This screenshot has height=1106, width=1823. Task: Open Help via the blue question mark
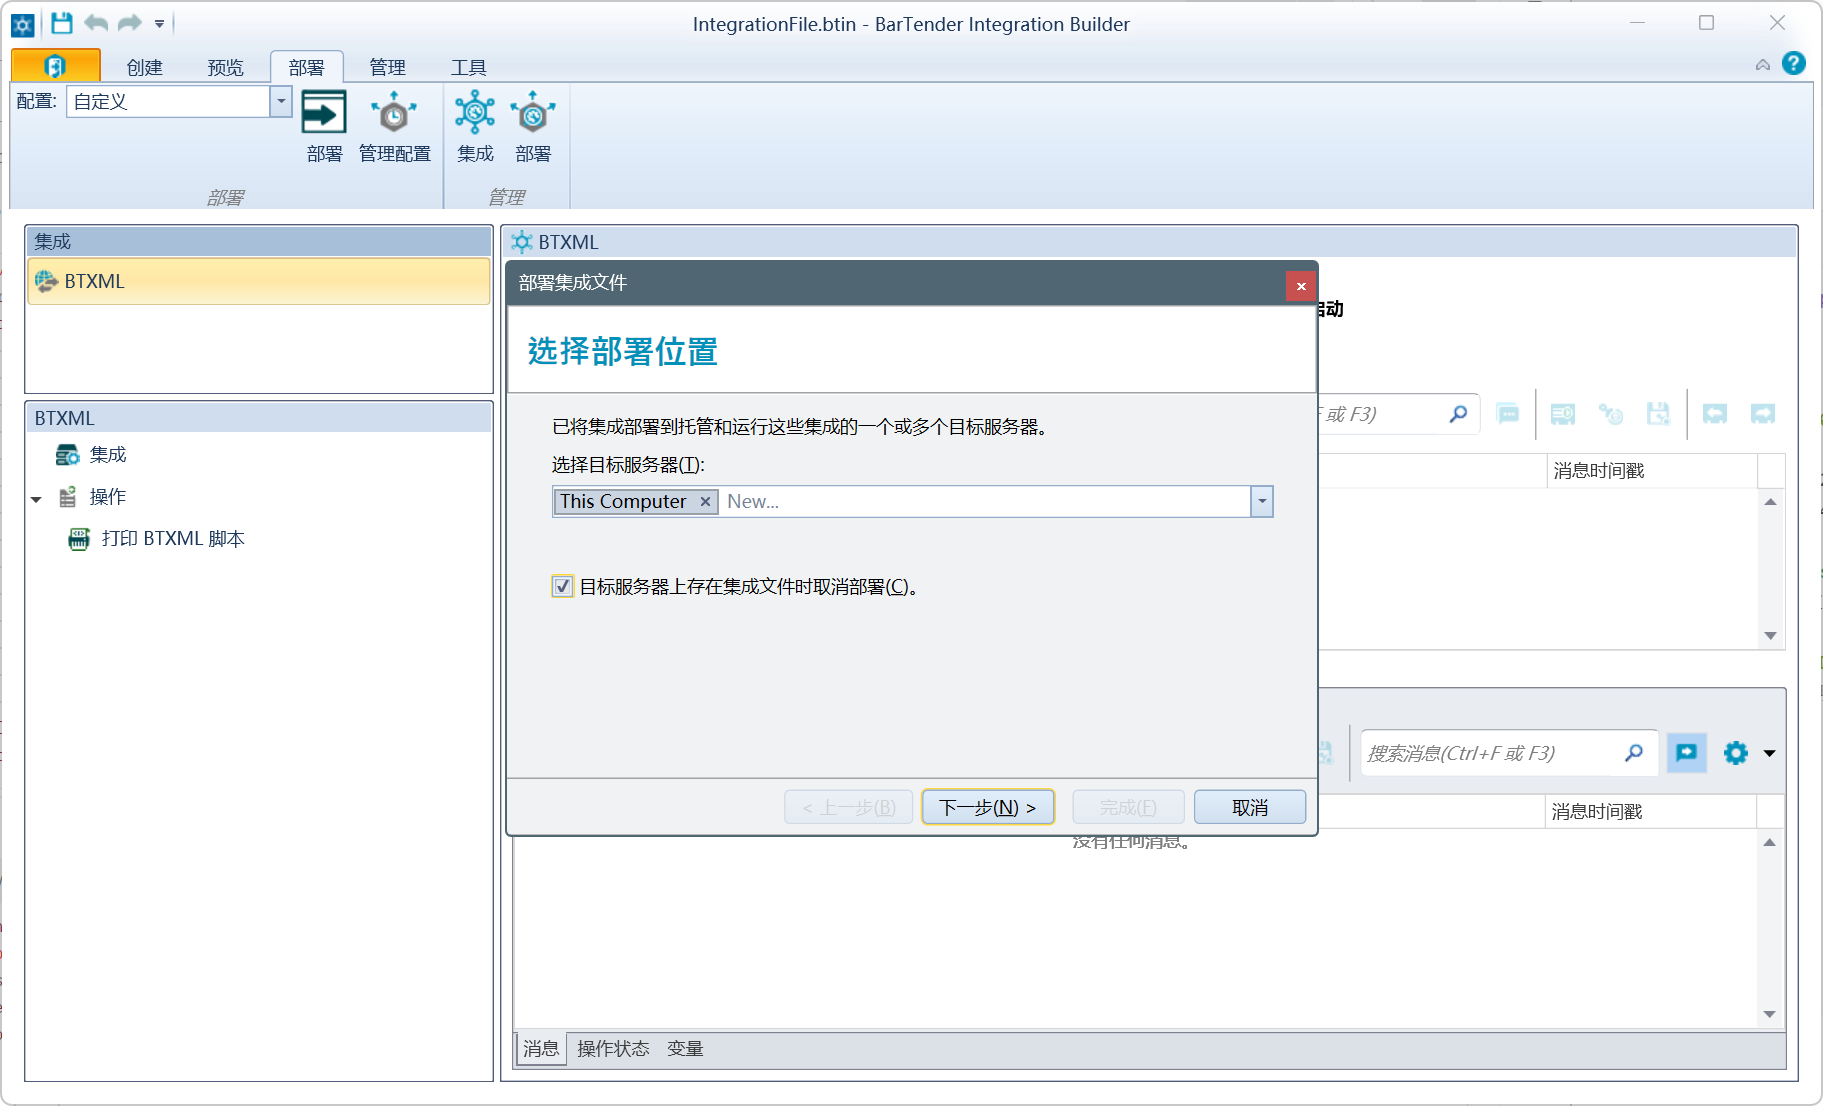tap(1794, 64)
